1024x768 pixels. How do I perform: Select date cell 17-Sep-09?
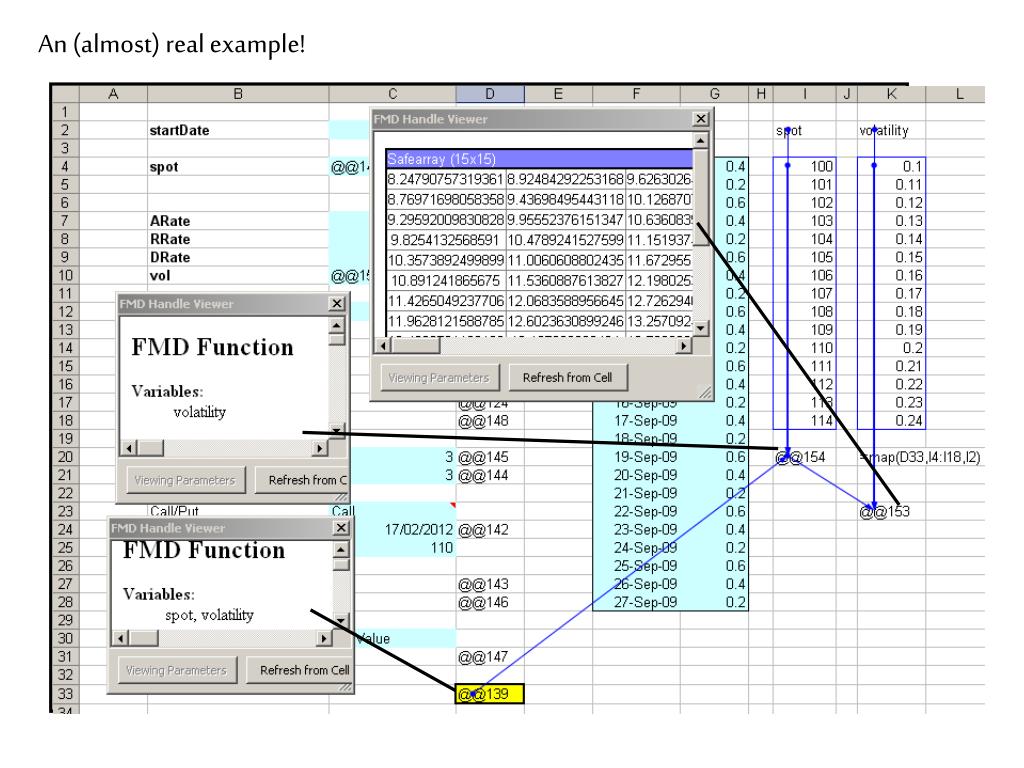coord(636,421)
